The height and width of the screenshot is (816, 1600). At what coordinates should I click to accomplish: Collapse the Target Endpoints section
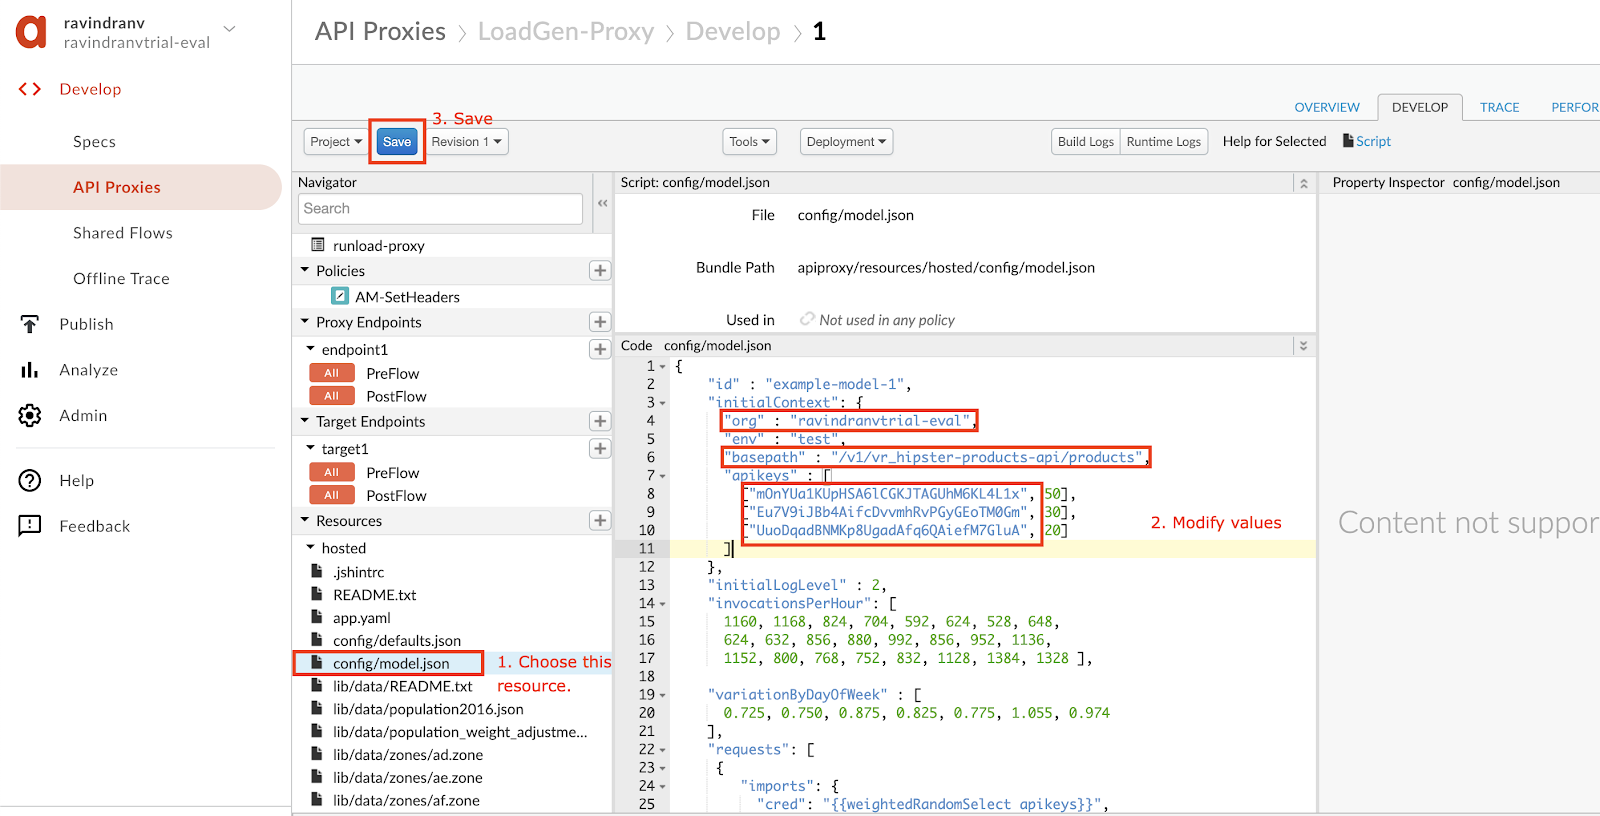(x=305, y=421)
